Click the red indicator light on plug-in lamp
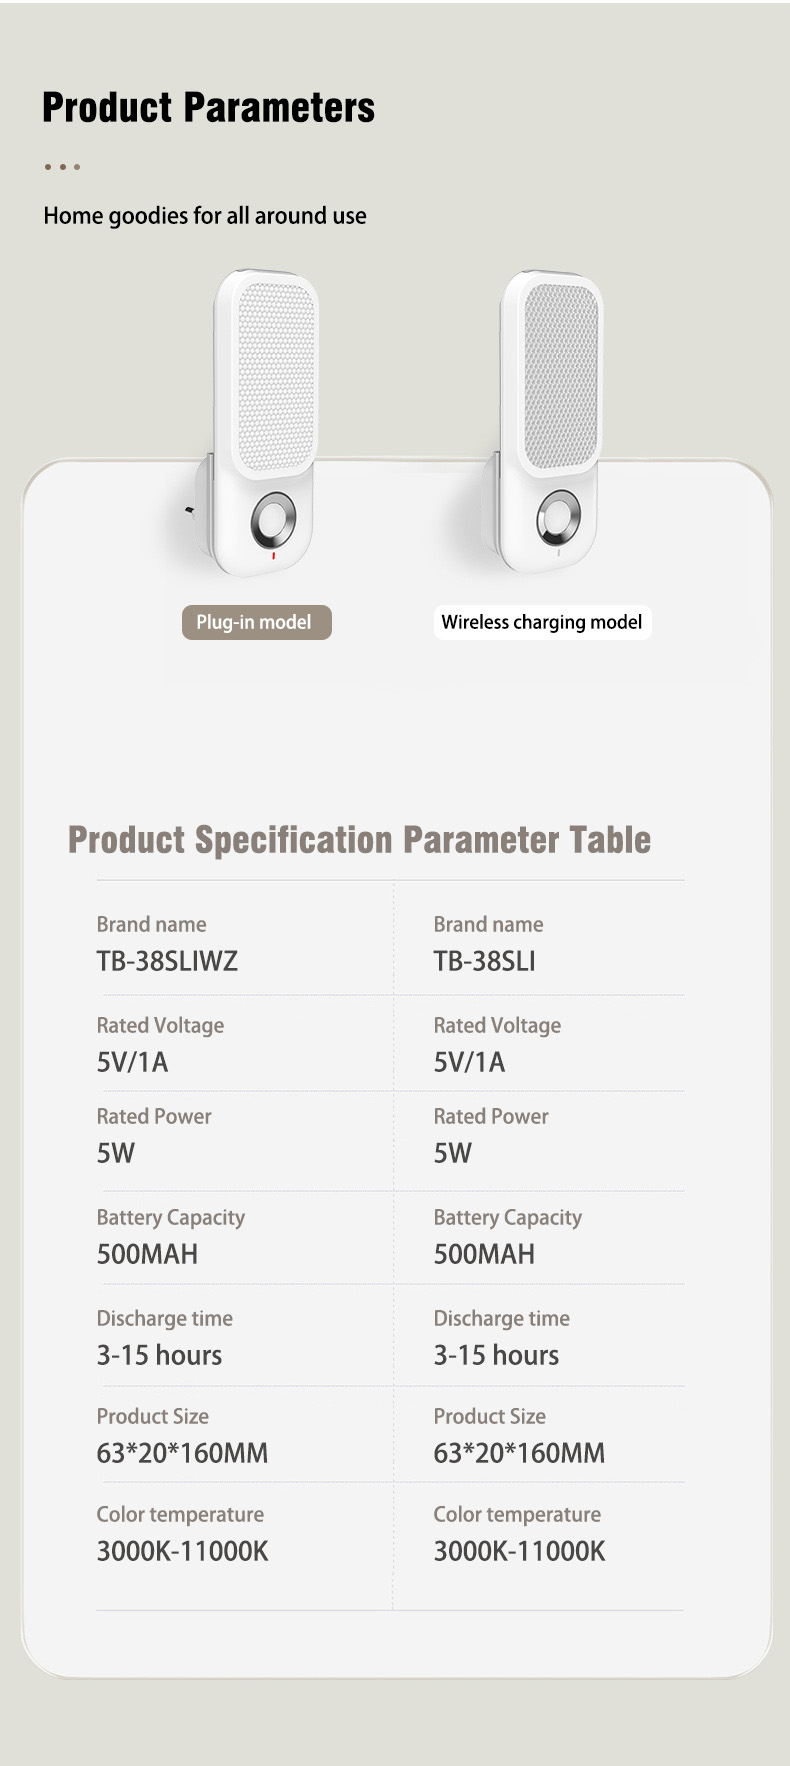The image size is (790, 1766). pos(273,555)
